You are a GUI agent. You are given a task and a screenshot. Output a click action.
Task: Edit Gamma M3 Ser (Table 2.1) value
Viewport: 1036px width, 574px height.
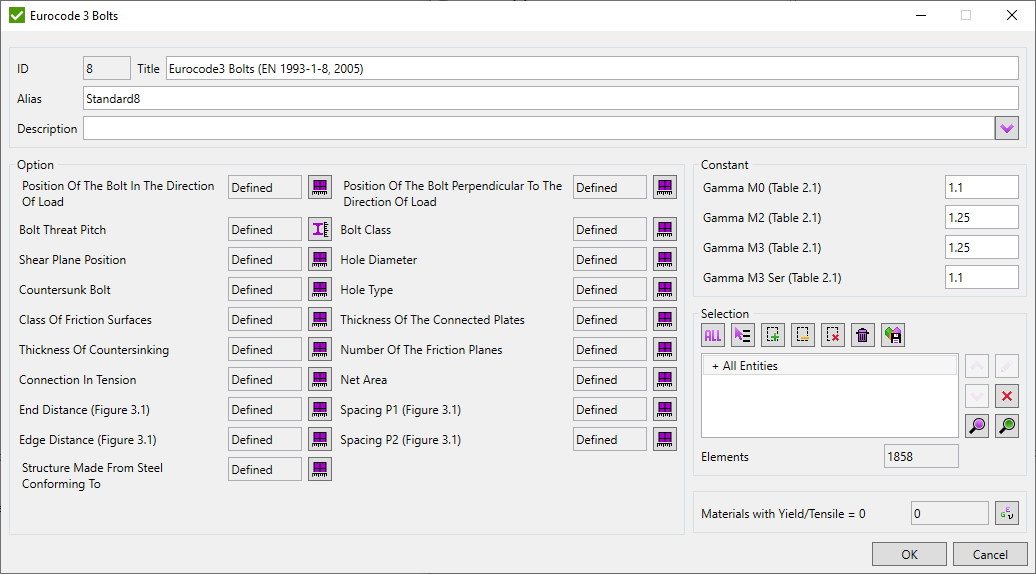click(x=982, y=277)
